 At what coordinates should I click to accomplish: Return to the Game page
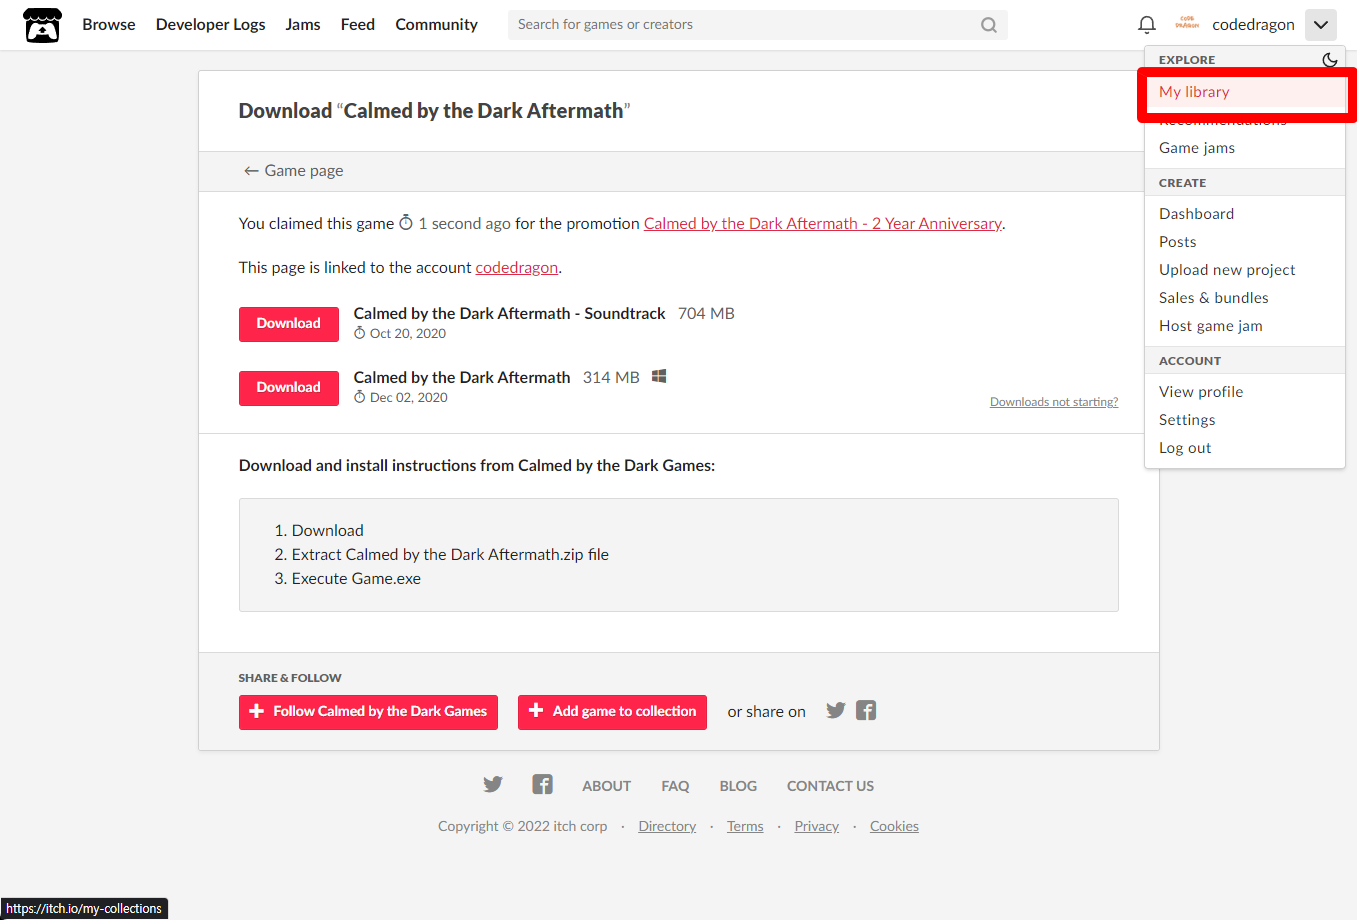[293, 171]
